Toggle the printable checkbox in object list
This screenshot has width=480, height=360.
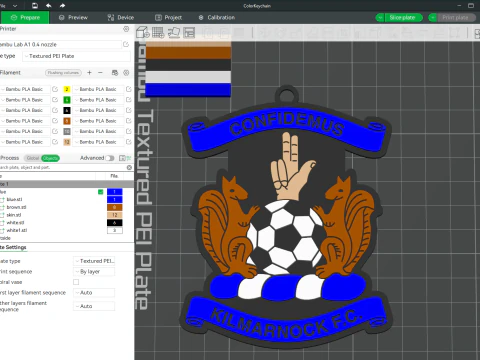(x=100, y=192)
